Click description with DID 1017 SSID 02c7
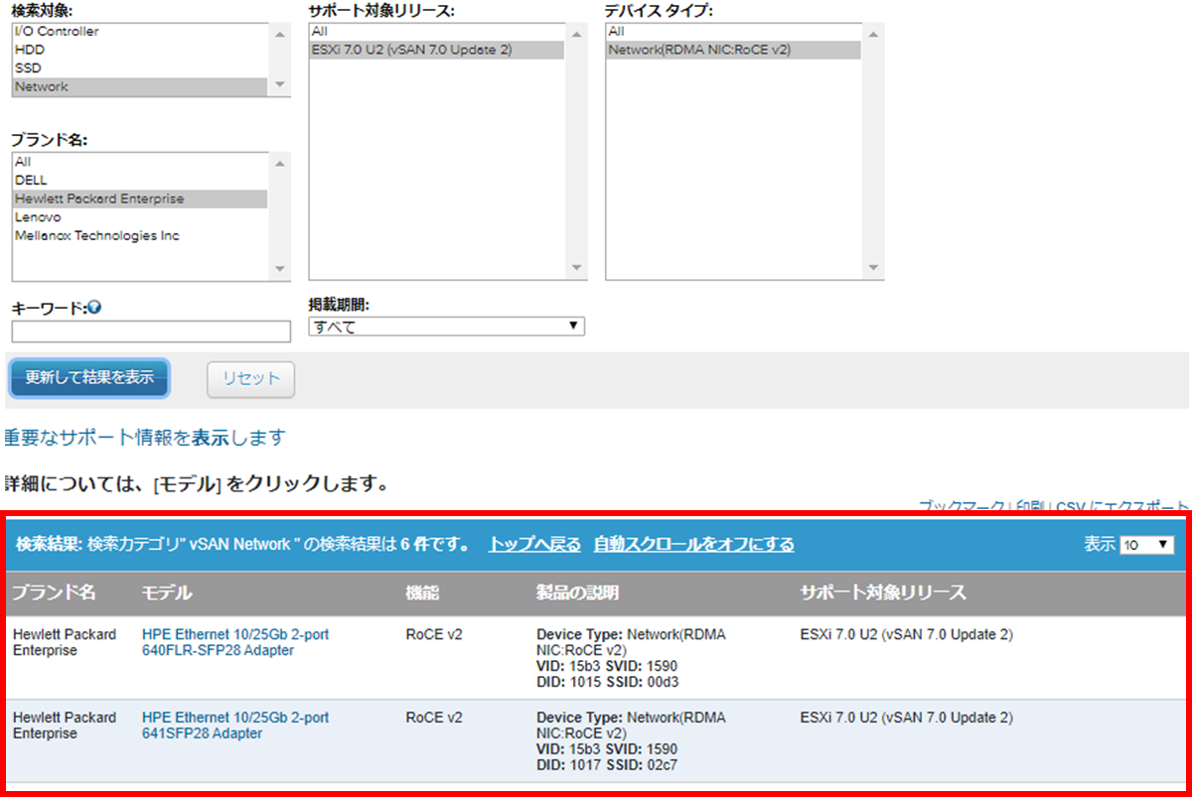Image resolution: width=1192 pixels, height=797 pixels. click(x=631, y=741)
